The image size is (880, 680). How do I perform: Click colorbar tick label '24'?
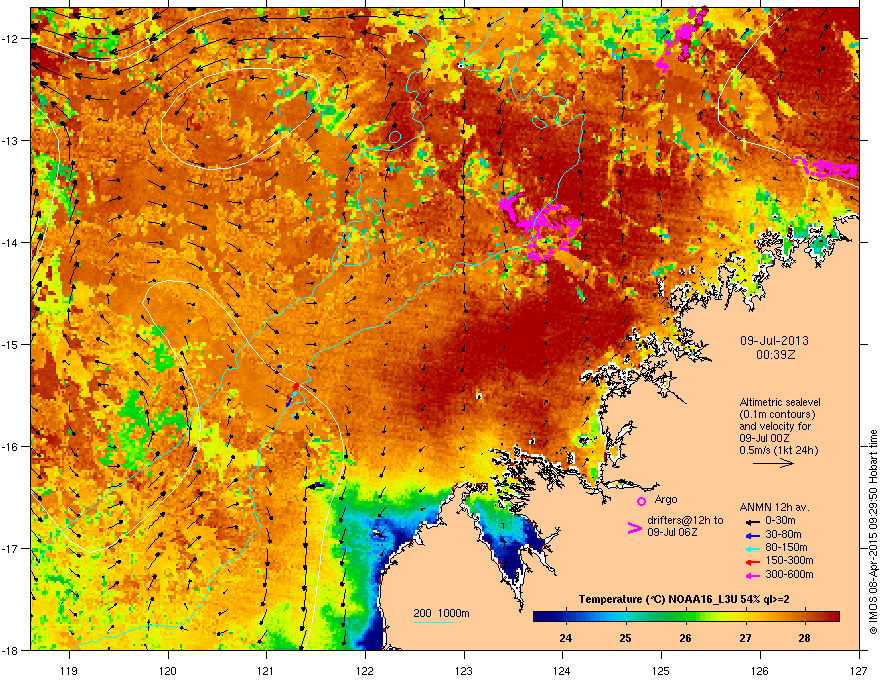point(566,638)
